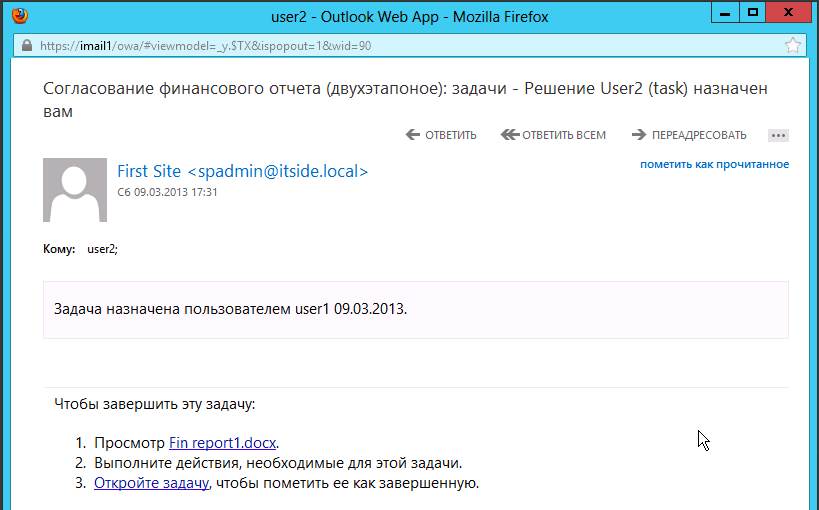Open the more actions ellipsis menu
819x510 pixels.
779,135
